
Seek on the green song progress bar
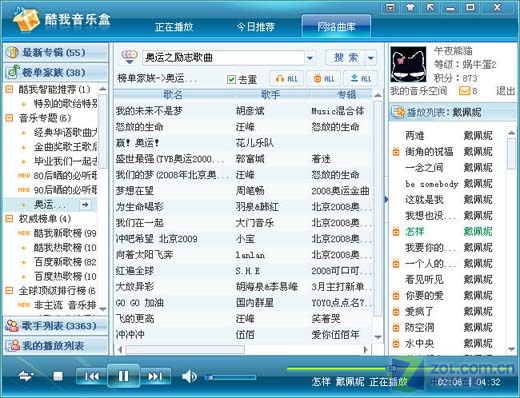[341, 369]
